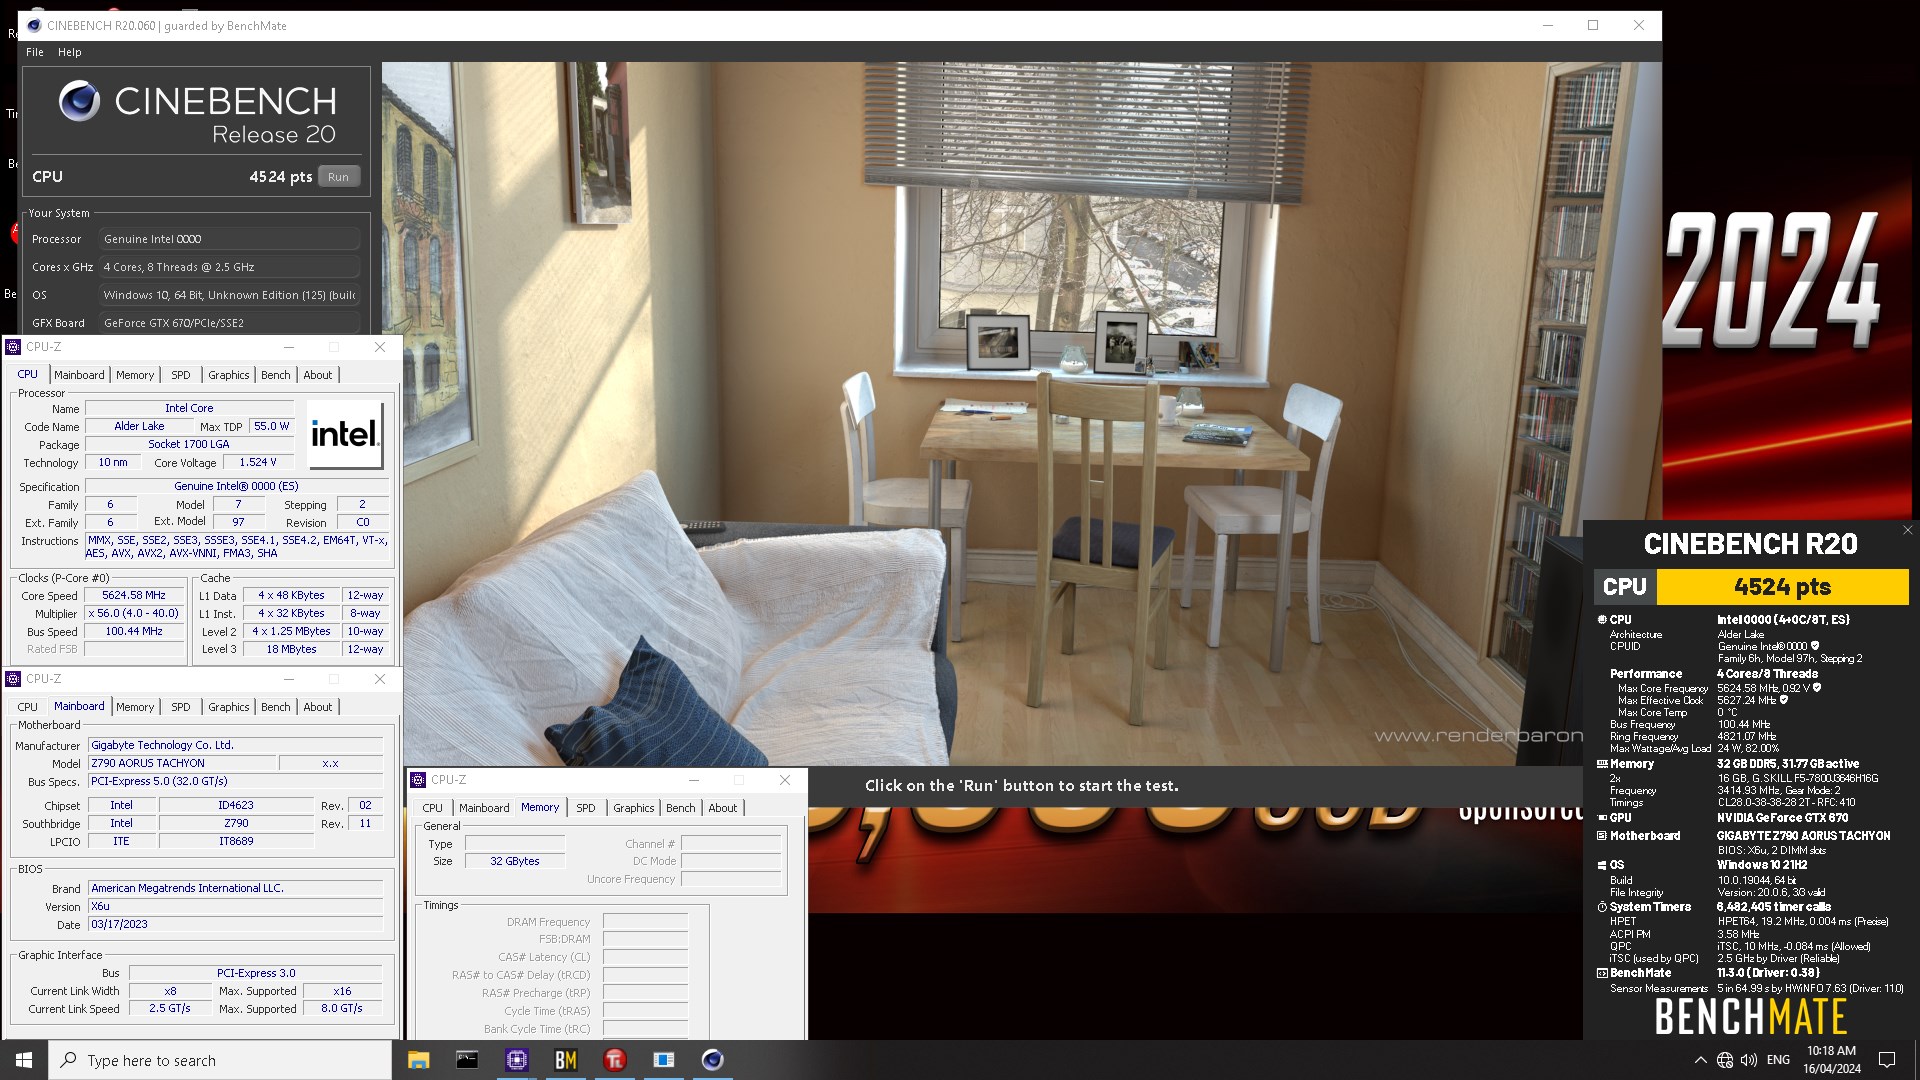This screenshot has height=1080, width=1920.
Task: Open File Explorer from the taskbar
Action: [418, 1060]
